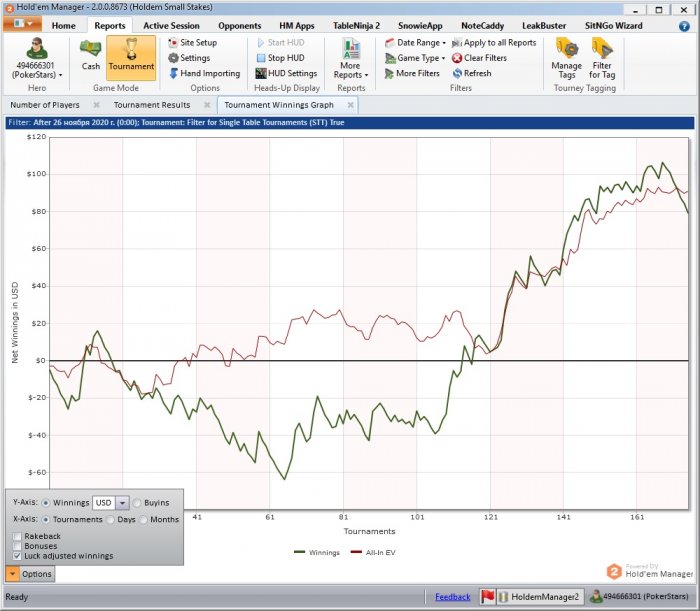Viewport: 700px width, 611px height.
Task: Refresh the report
Action: pyautogui.click(x=472, y=73)
